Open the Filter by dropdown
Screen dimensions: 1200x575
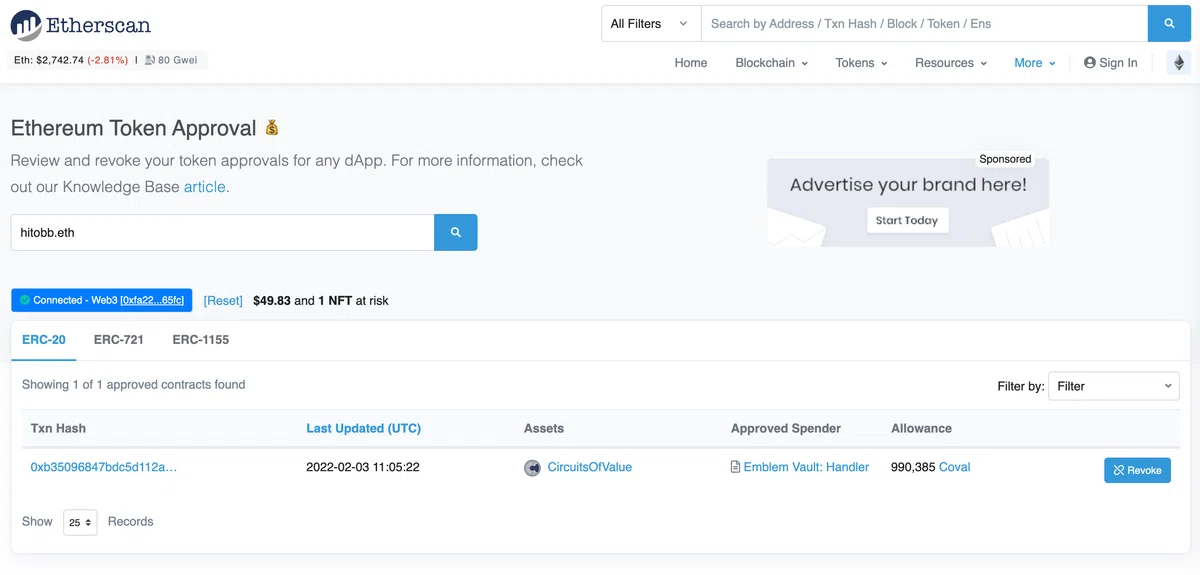(x=1113, y=386)
